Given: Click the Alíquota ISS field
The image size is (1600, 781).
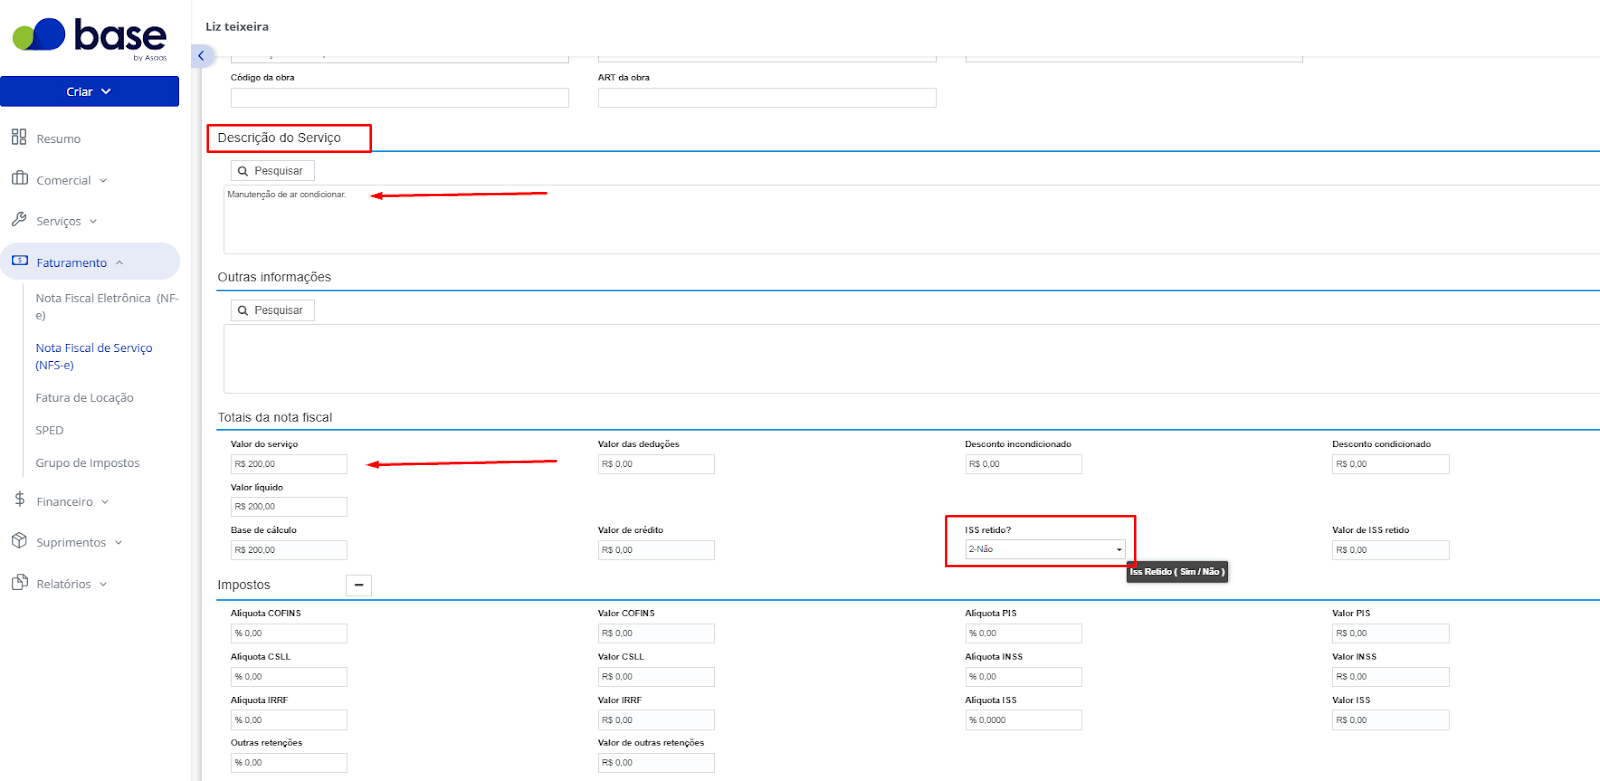Looking at the screenshot, I should tap(1023, 720).
